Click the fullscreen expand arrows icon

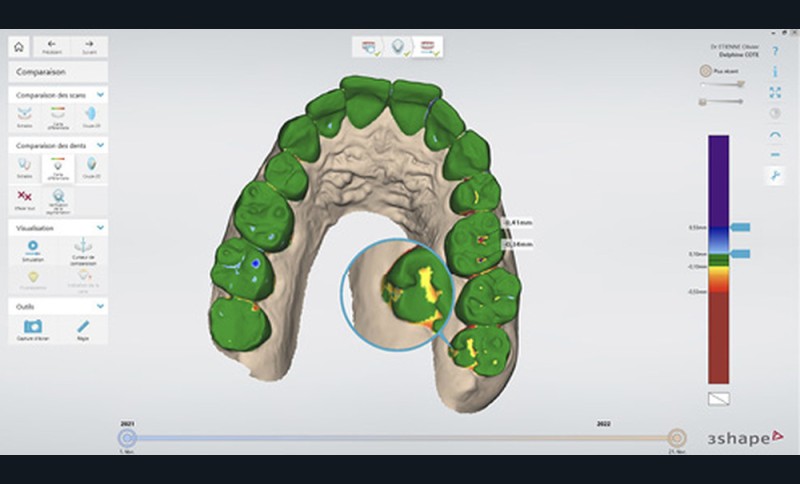[776, 92]
